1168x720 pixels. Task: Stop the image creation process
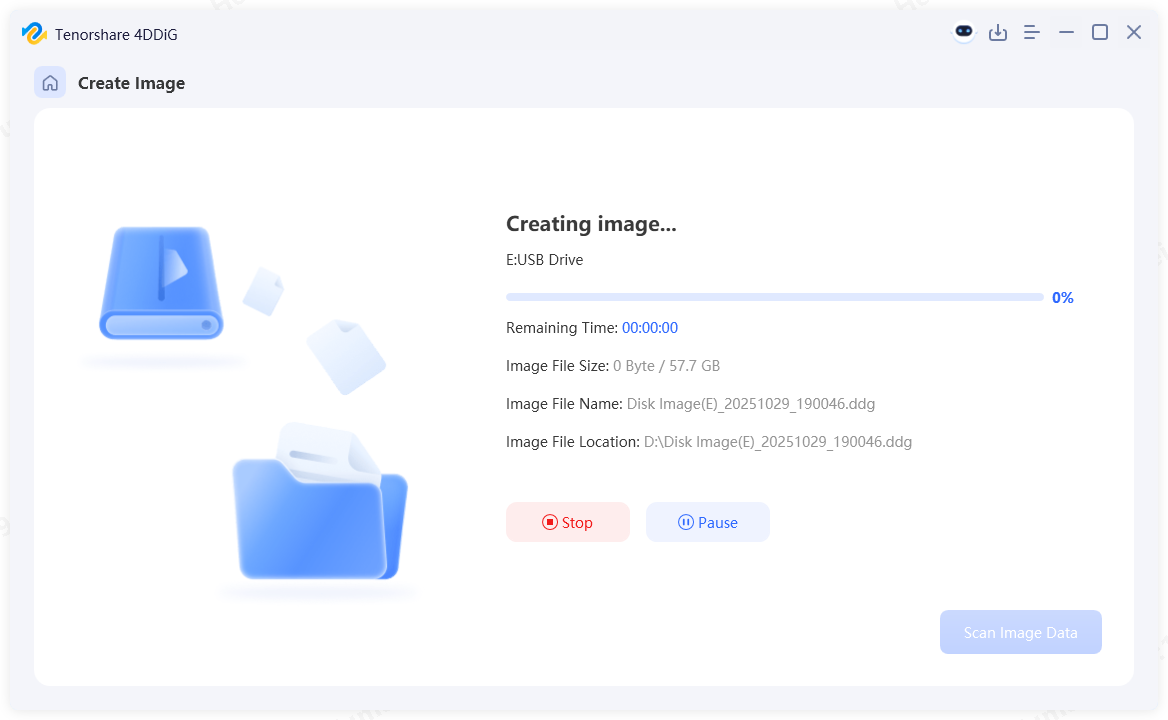(x=568, y=521)
